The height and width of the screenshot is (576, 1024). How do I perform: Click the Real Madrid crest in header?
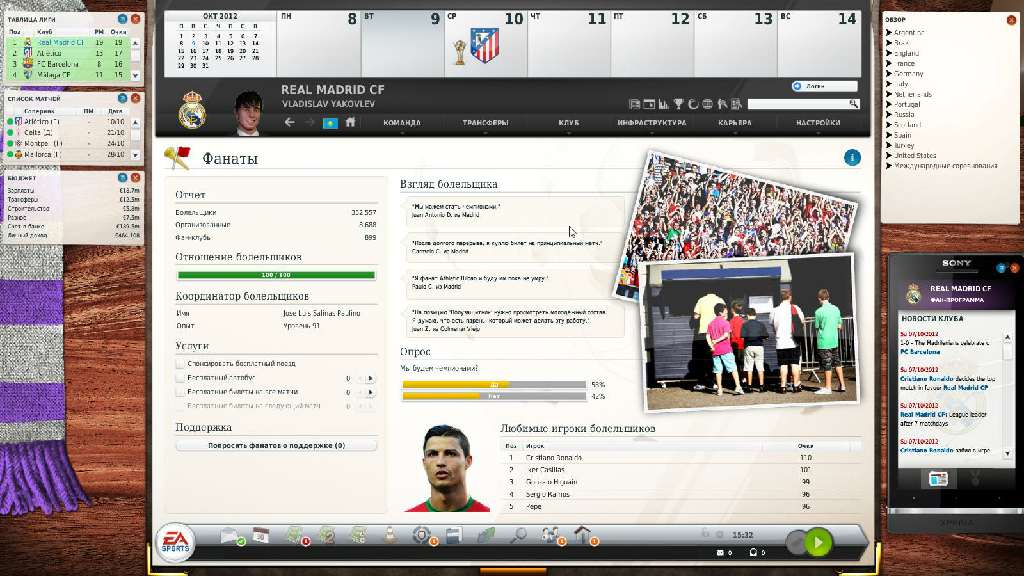192,110
